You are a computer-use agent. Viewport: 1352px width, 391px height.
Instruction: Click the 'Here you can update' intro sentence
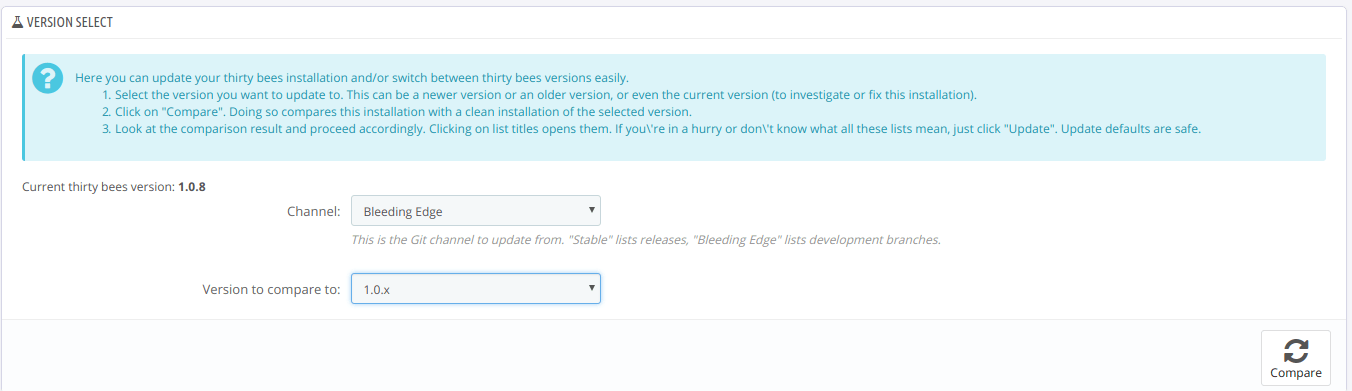pos(352,78)
